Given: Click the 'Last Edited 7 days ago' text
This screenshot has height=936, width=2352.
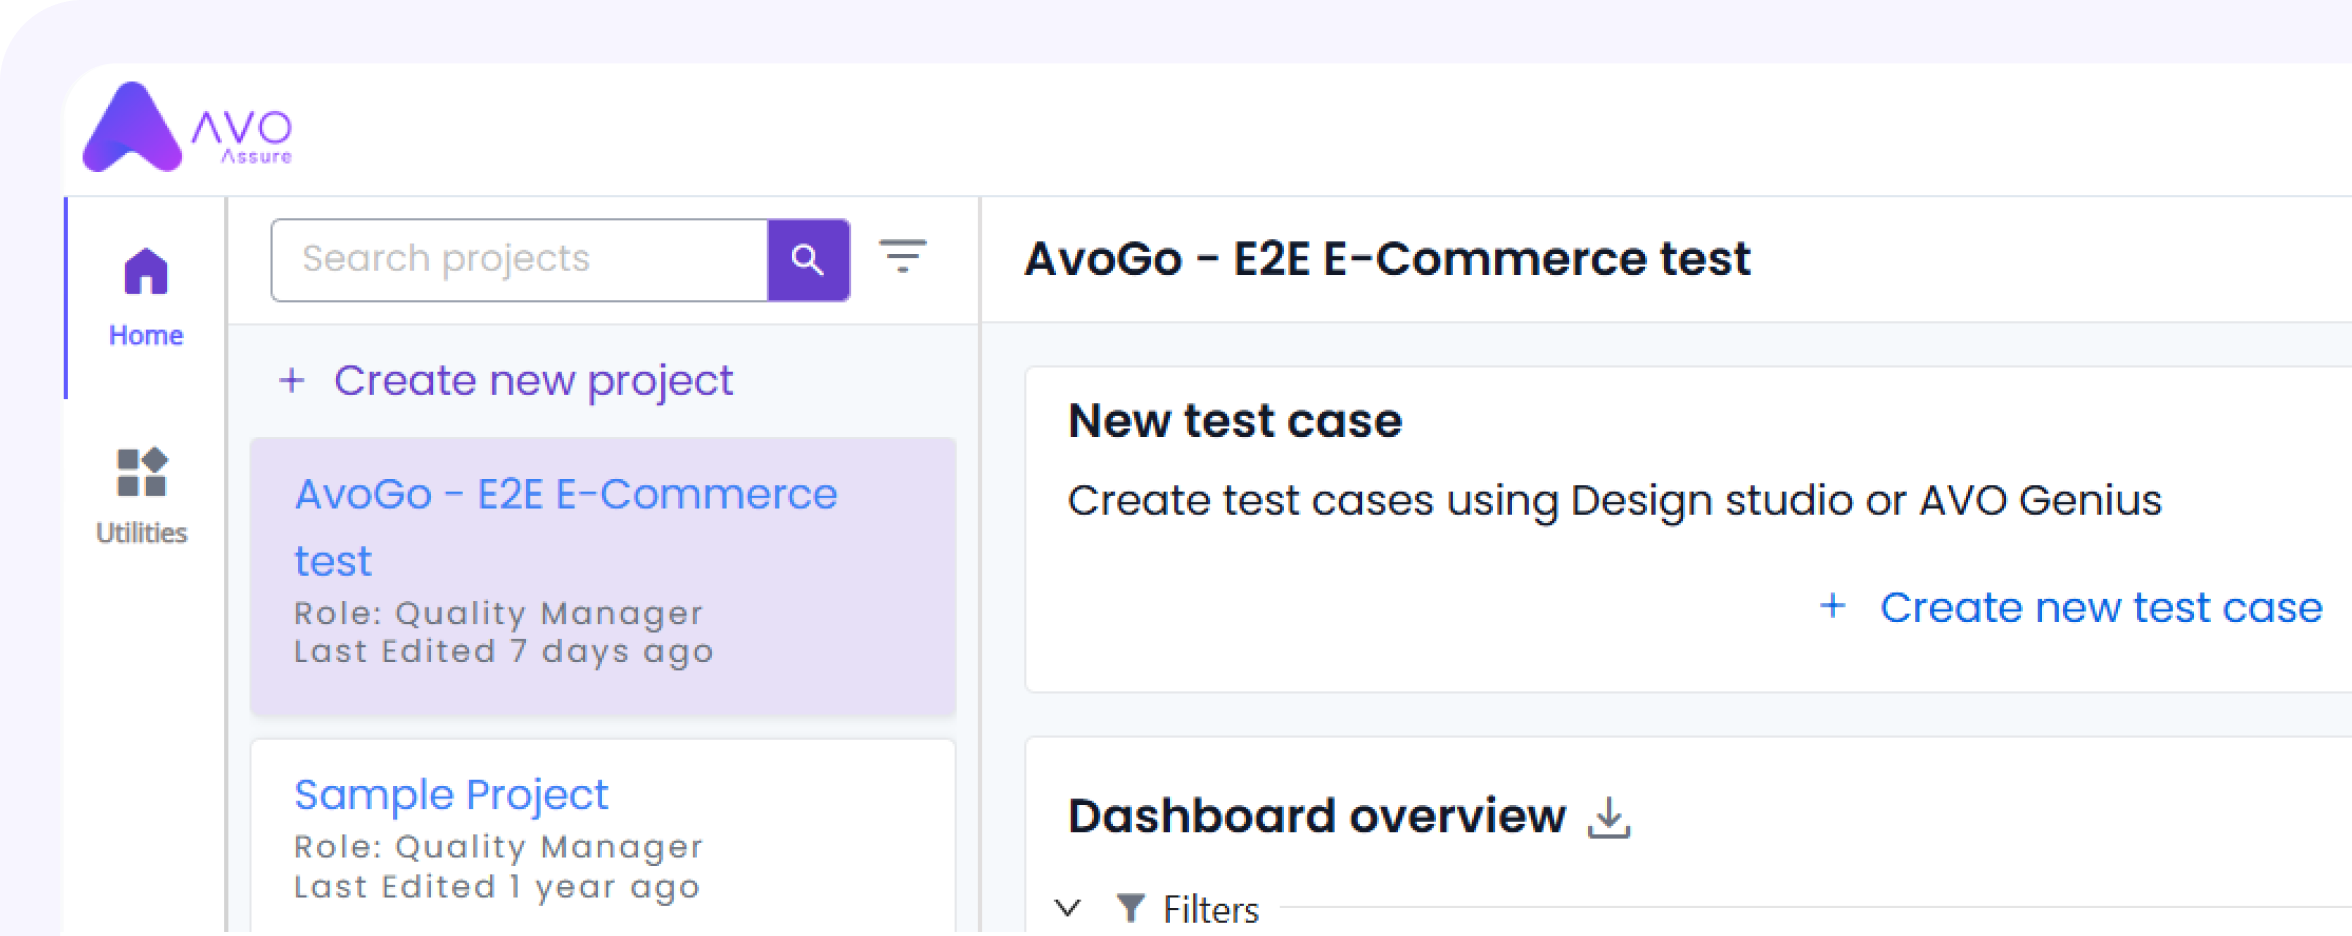Looking at the screenshot, I should pos(504,652).
